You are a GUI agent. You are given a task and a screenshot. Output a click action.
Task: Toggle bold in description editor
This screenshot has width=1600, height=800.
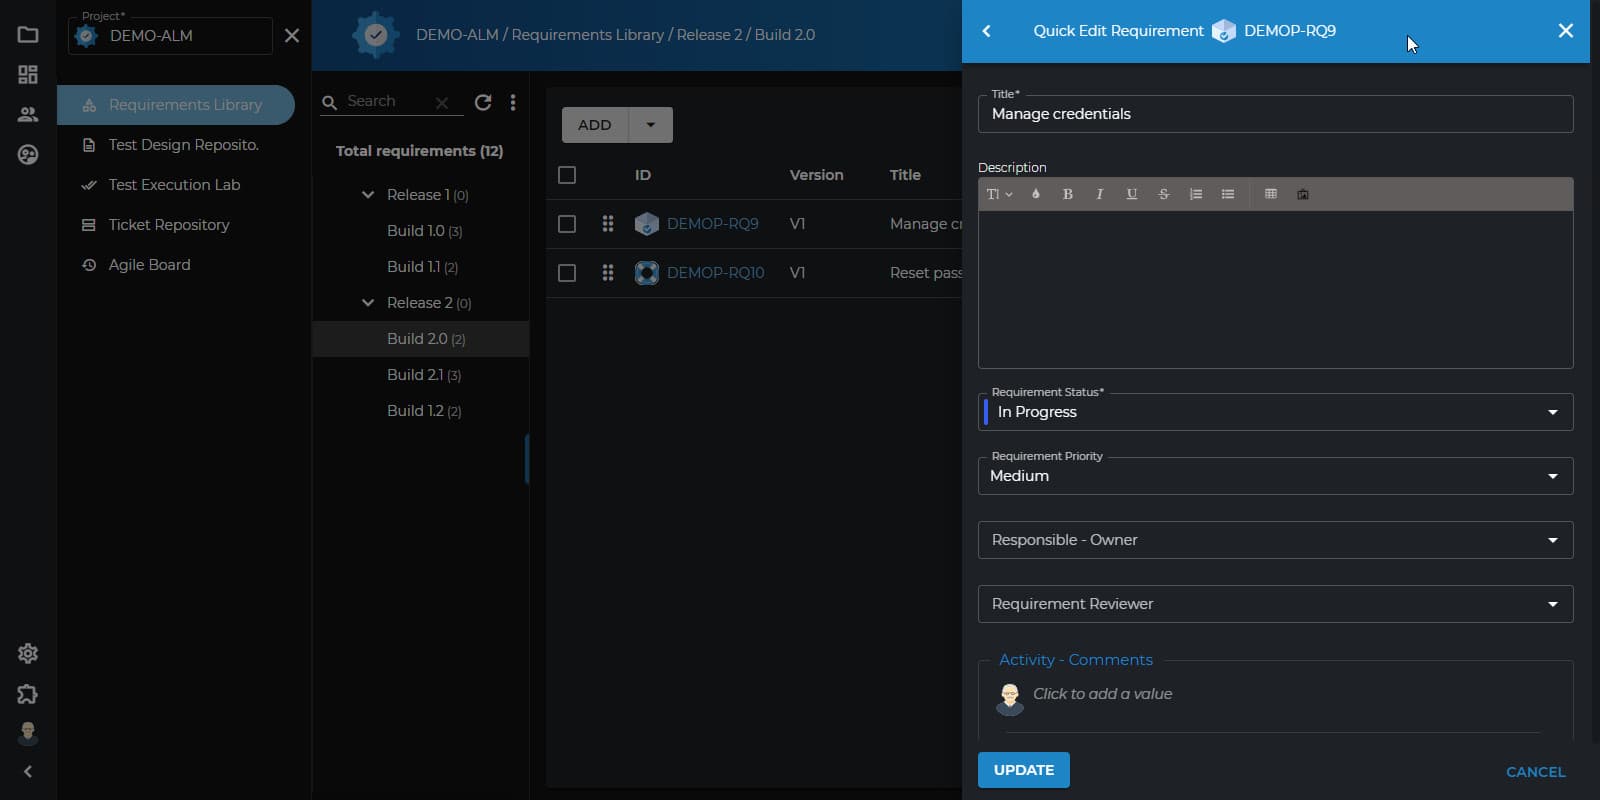pyautogui.click(x=1067, y=194)
